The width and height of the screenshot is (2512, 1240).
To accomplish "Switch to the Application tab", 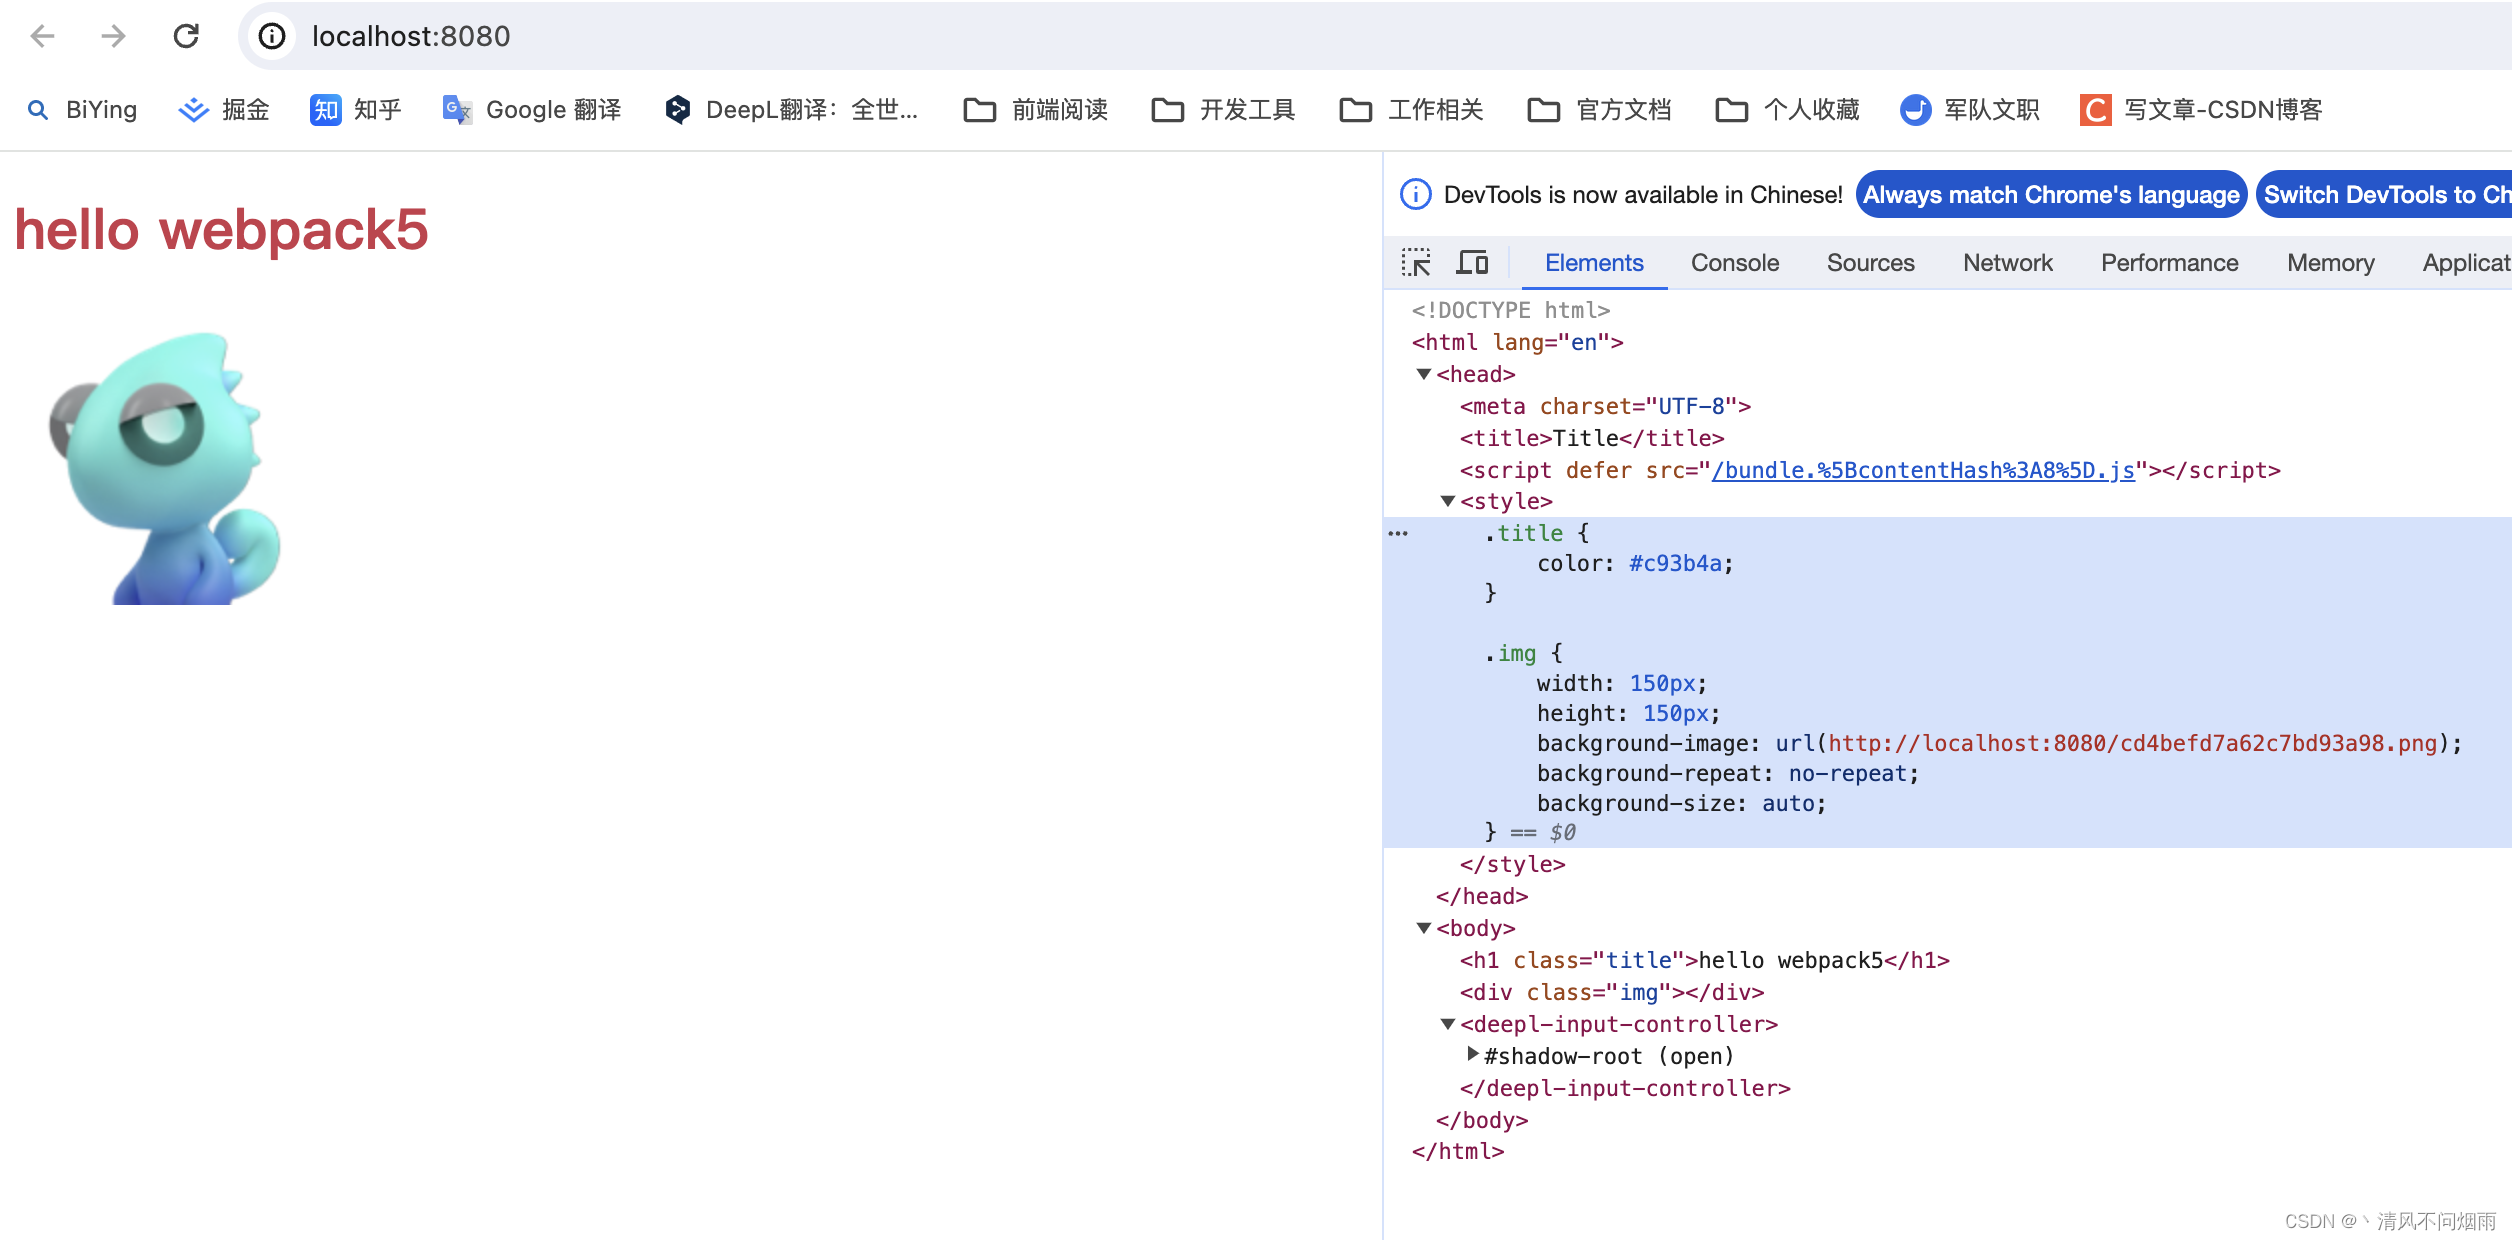I will pos(2466,263).
